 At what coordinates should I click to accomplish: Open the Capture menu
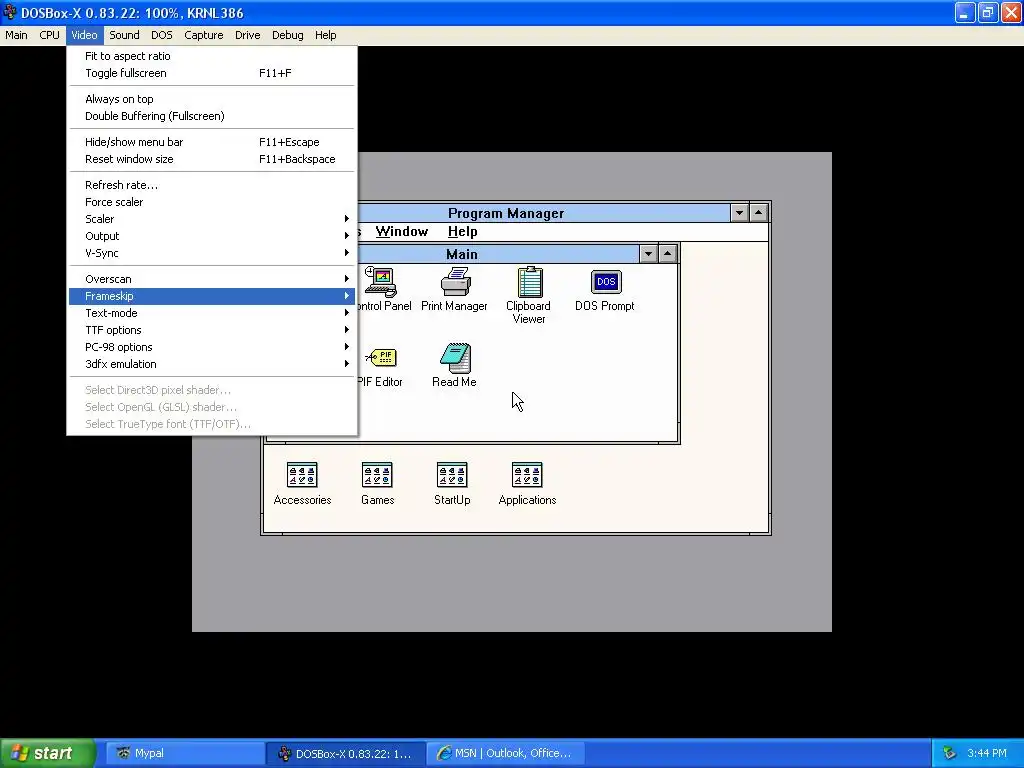point(204,35)
